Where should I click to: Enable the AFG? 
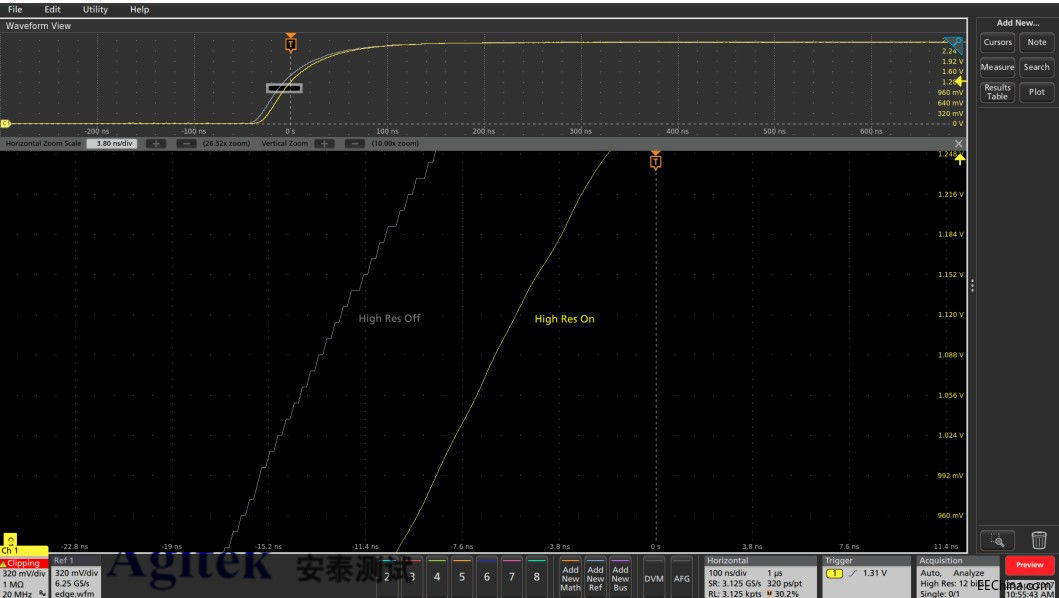[x=681, y=578]
